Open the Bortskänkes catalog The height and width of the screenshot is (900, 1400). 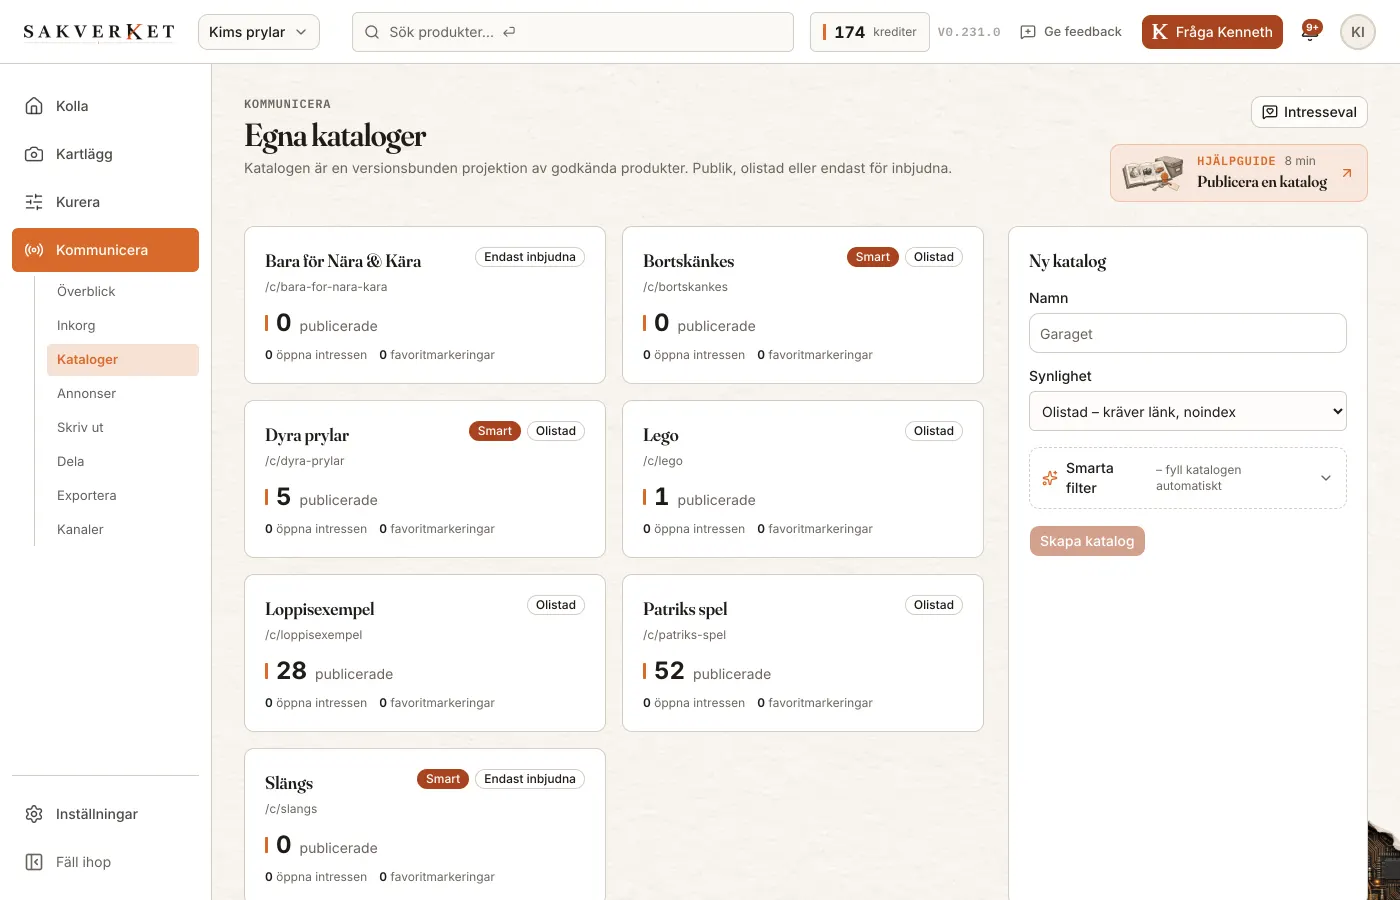803,305
